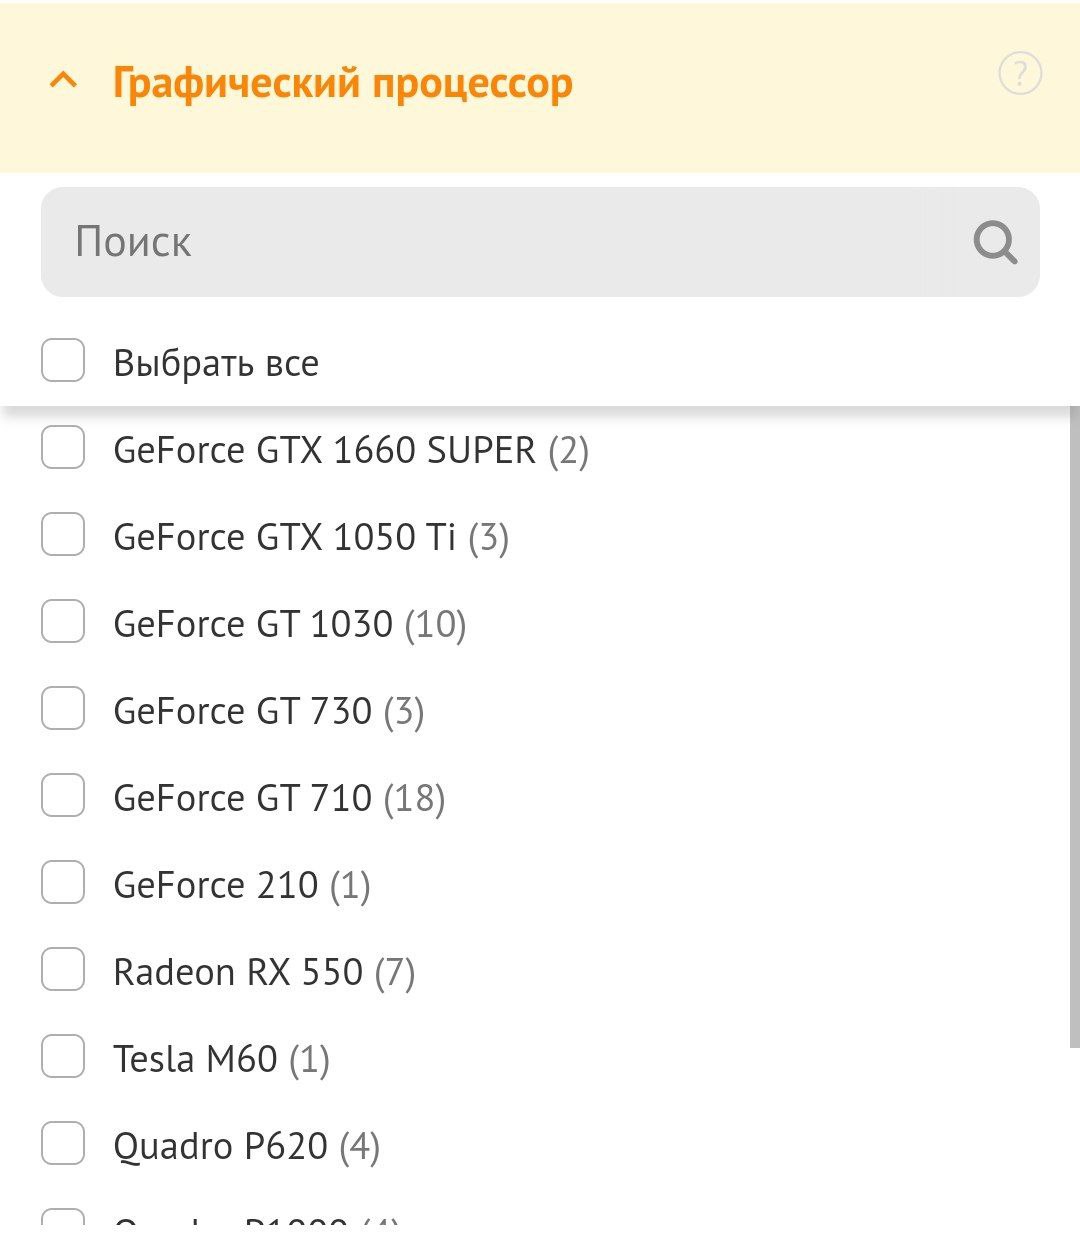Click the help question mark icon
Screen dimensions: 1080x1246
(1020, 74)
